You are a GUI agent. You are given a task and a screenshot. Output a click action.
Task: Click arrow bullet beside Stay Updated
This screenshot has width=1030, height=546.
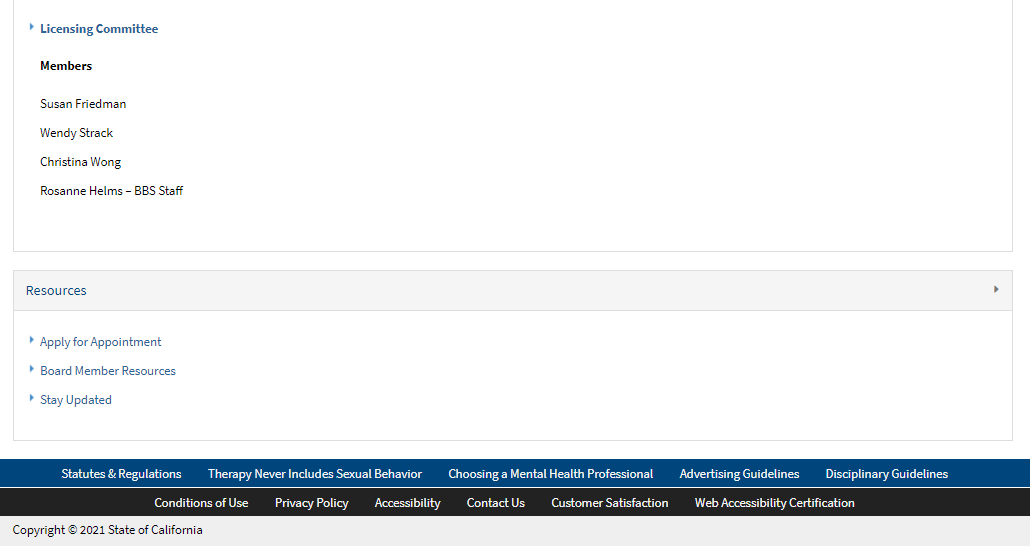(32, 398)
